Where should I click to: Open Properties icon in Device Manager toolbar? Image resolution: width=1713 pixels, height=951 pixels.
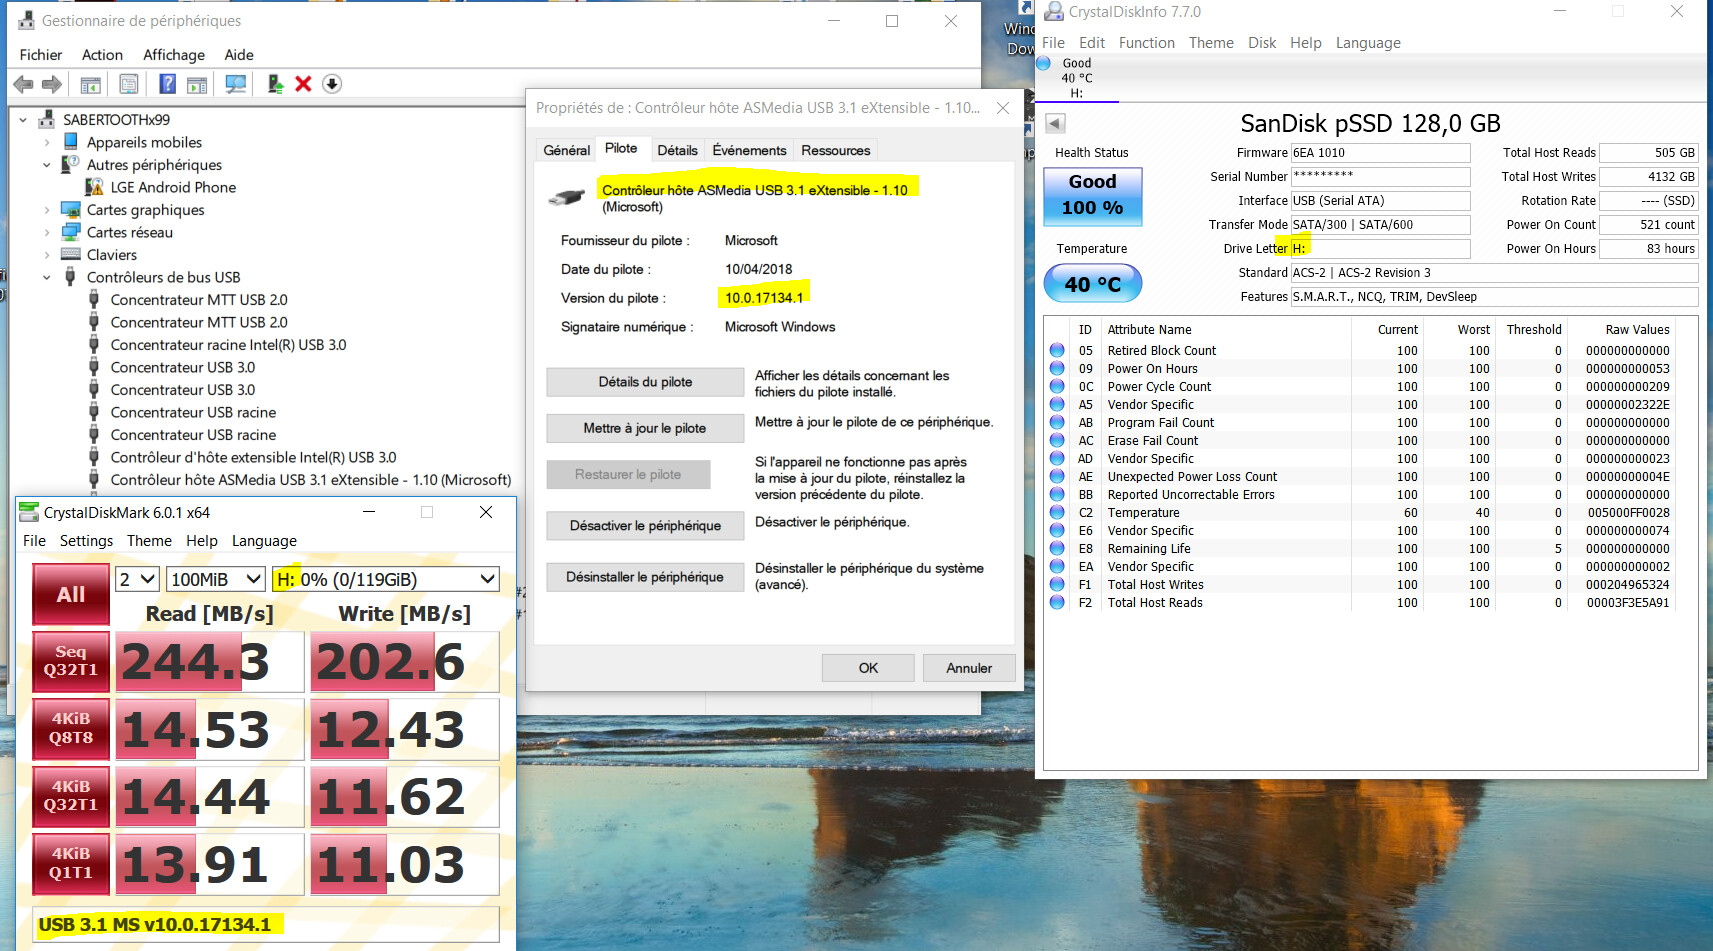tap(129, 85)
